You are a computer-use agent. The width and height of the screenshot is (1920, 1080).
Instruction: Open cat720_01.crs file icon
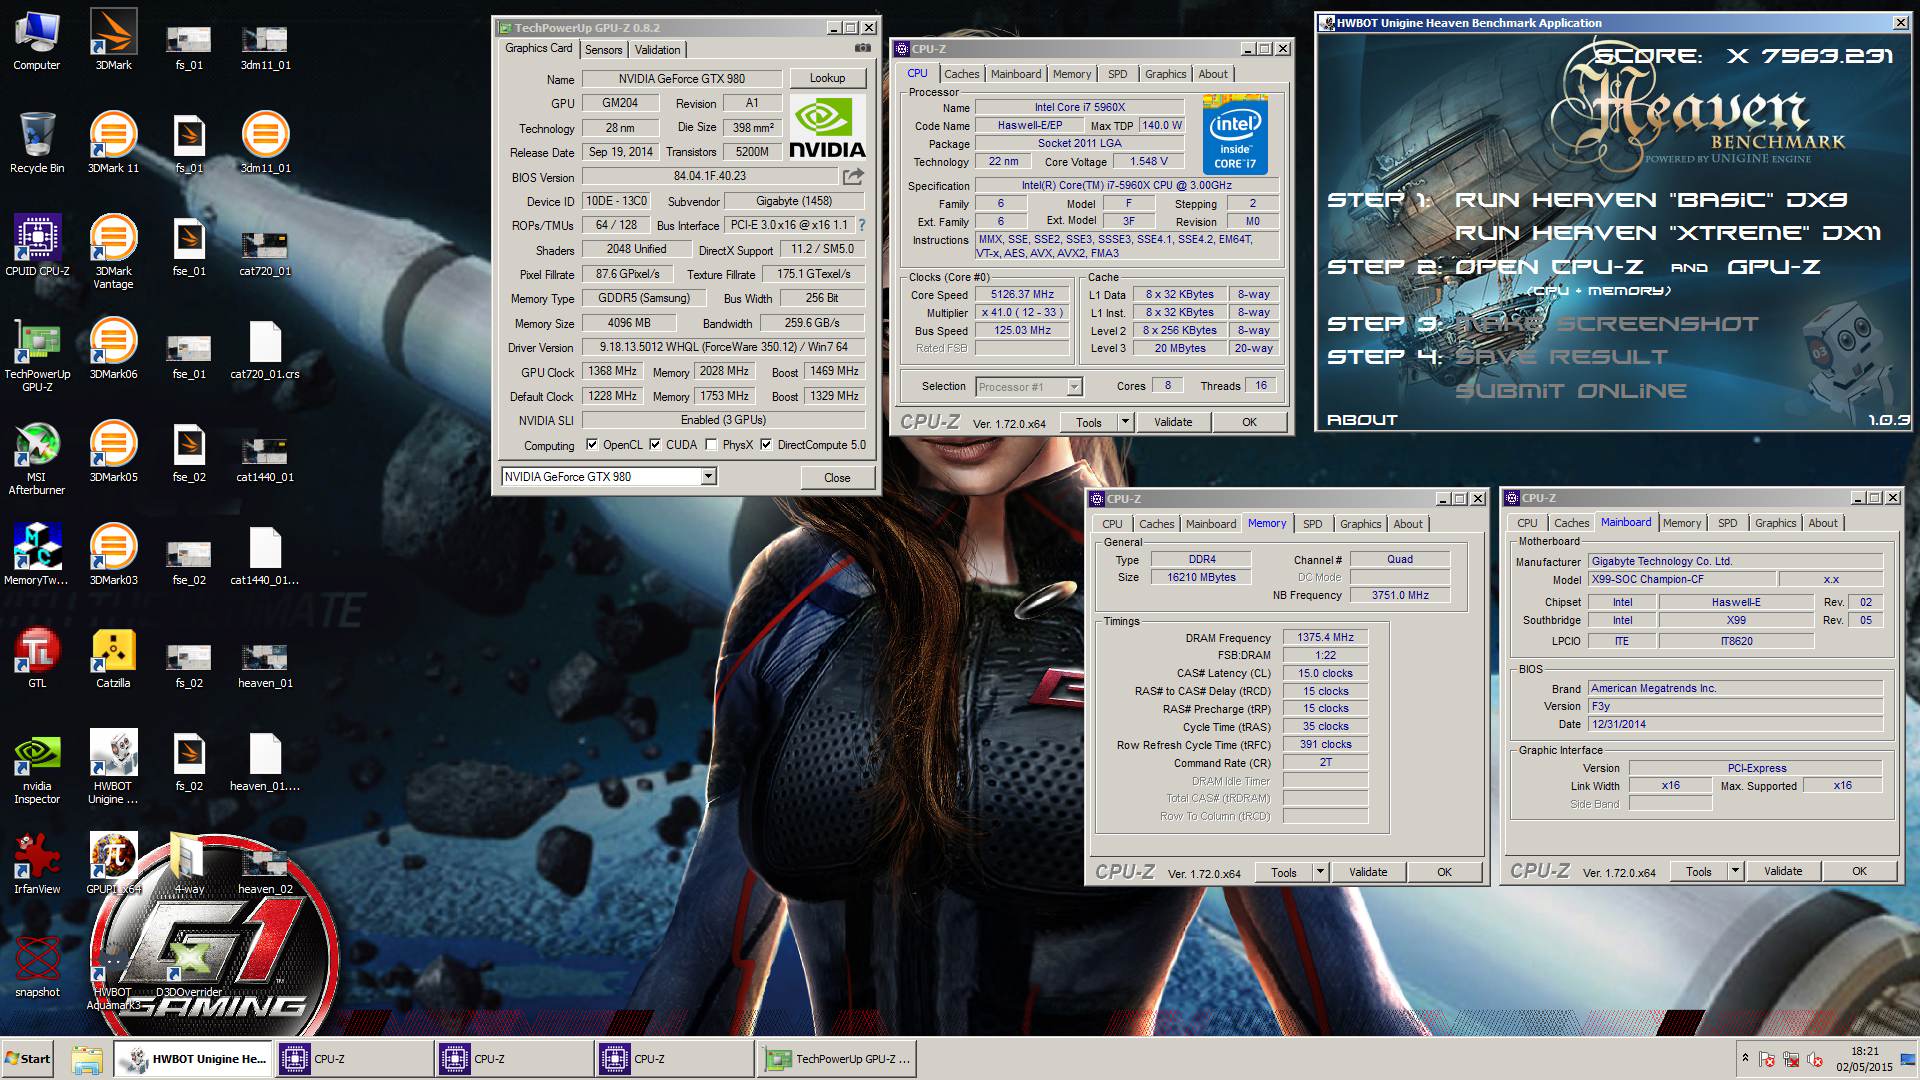pos(265,349)
